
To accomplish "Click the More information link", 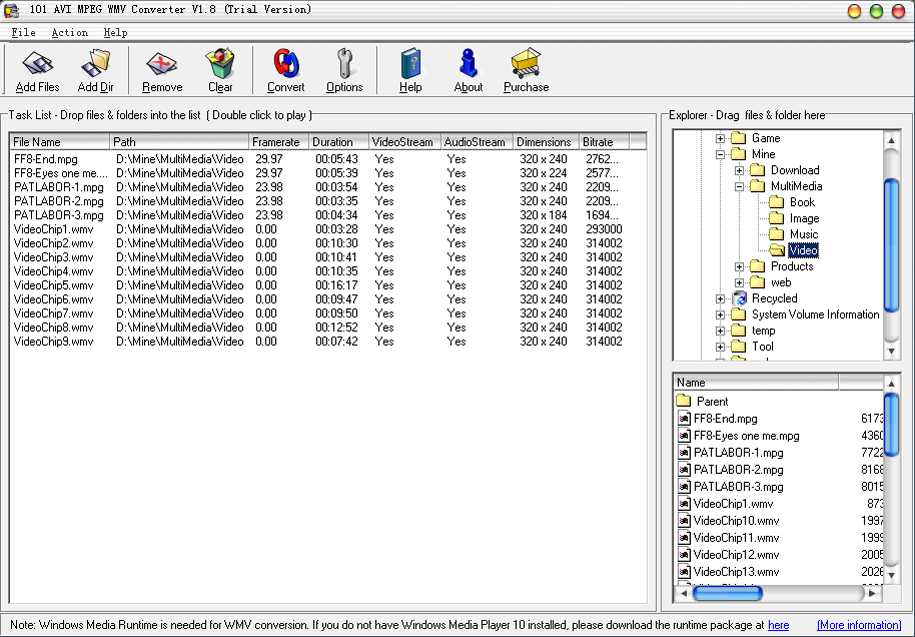I will 858,625.
